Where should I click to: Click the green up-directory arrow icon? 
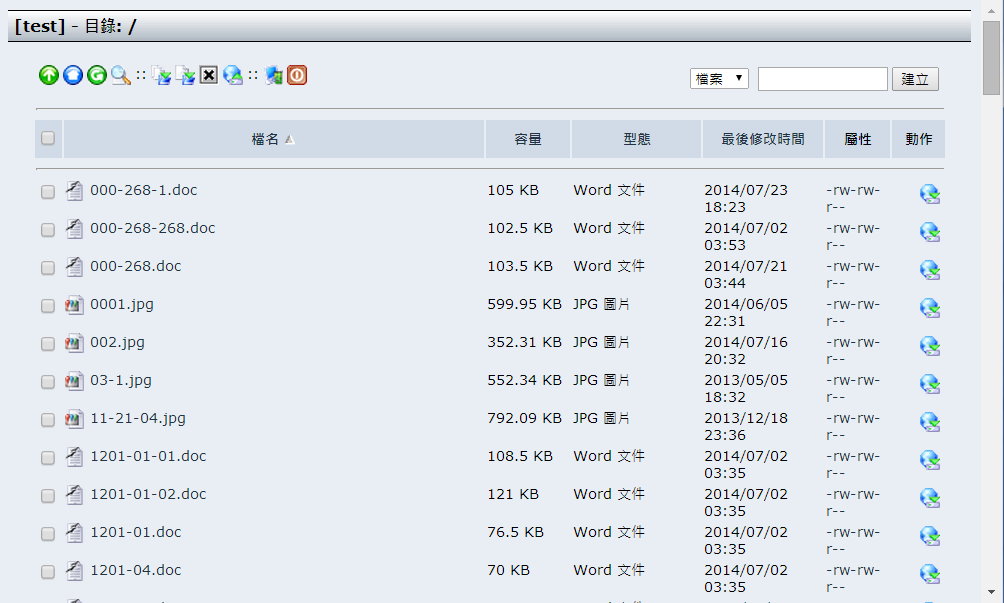point(48,75)
